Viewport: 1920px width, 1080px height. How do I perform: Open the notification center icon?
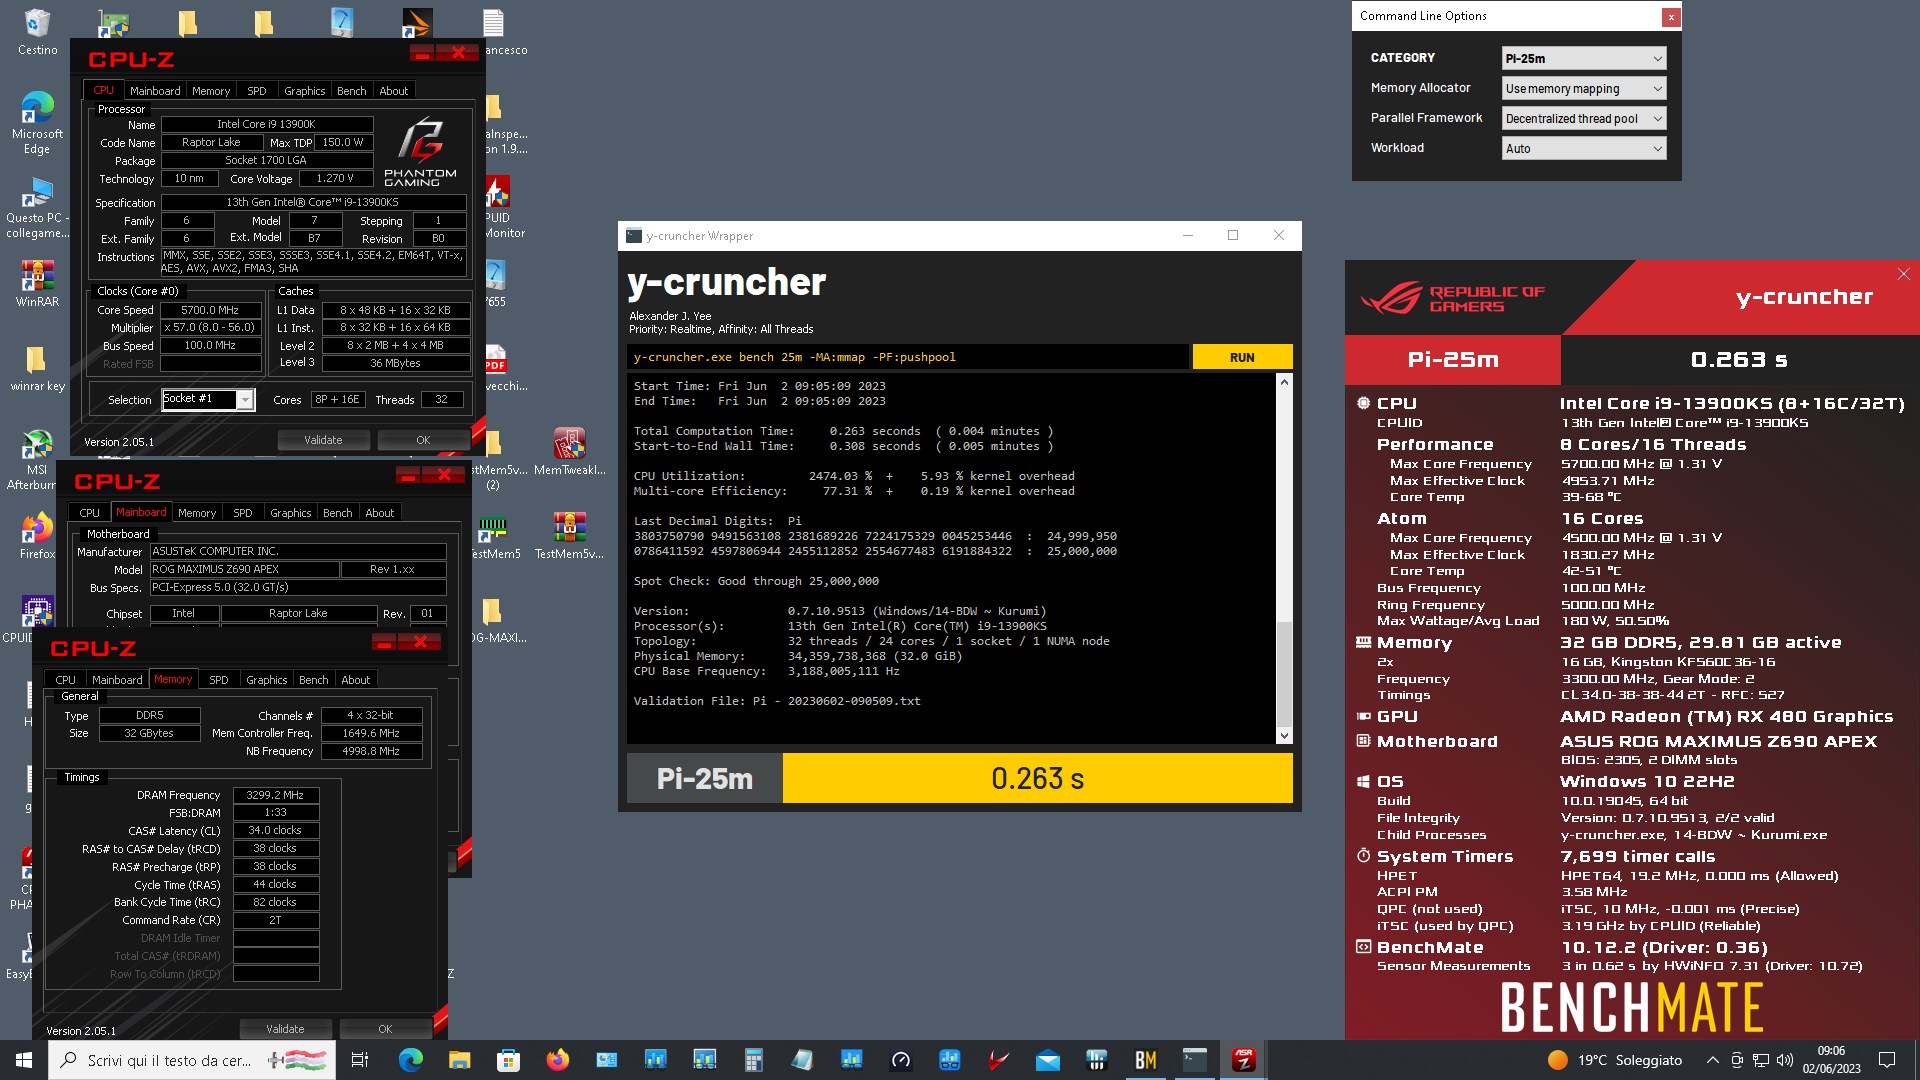click(x=1887, y=1060)
